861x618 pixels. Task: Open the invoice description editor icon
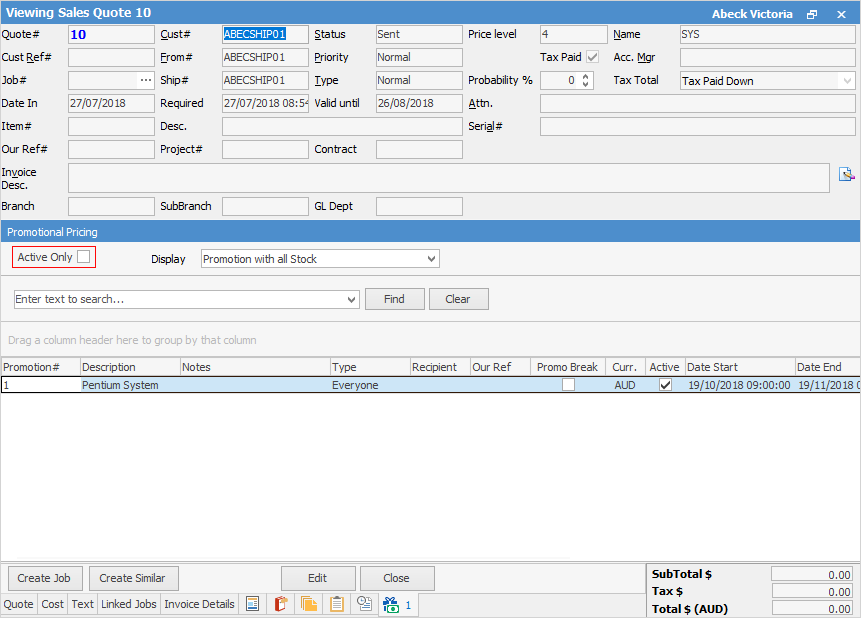point(847,174)
